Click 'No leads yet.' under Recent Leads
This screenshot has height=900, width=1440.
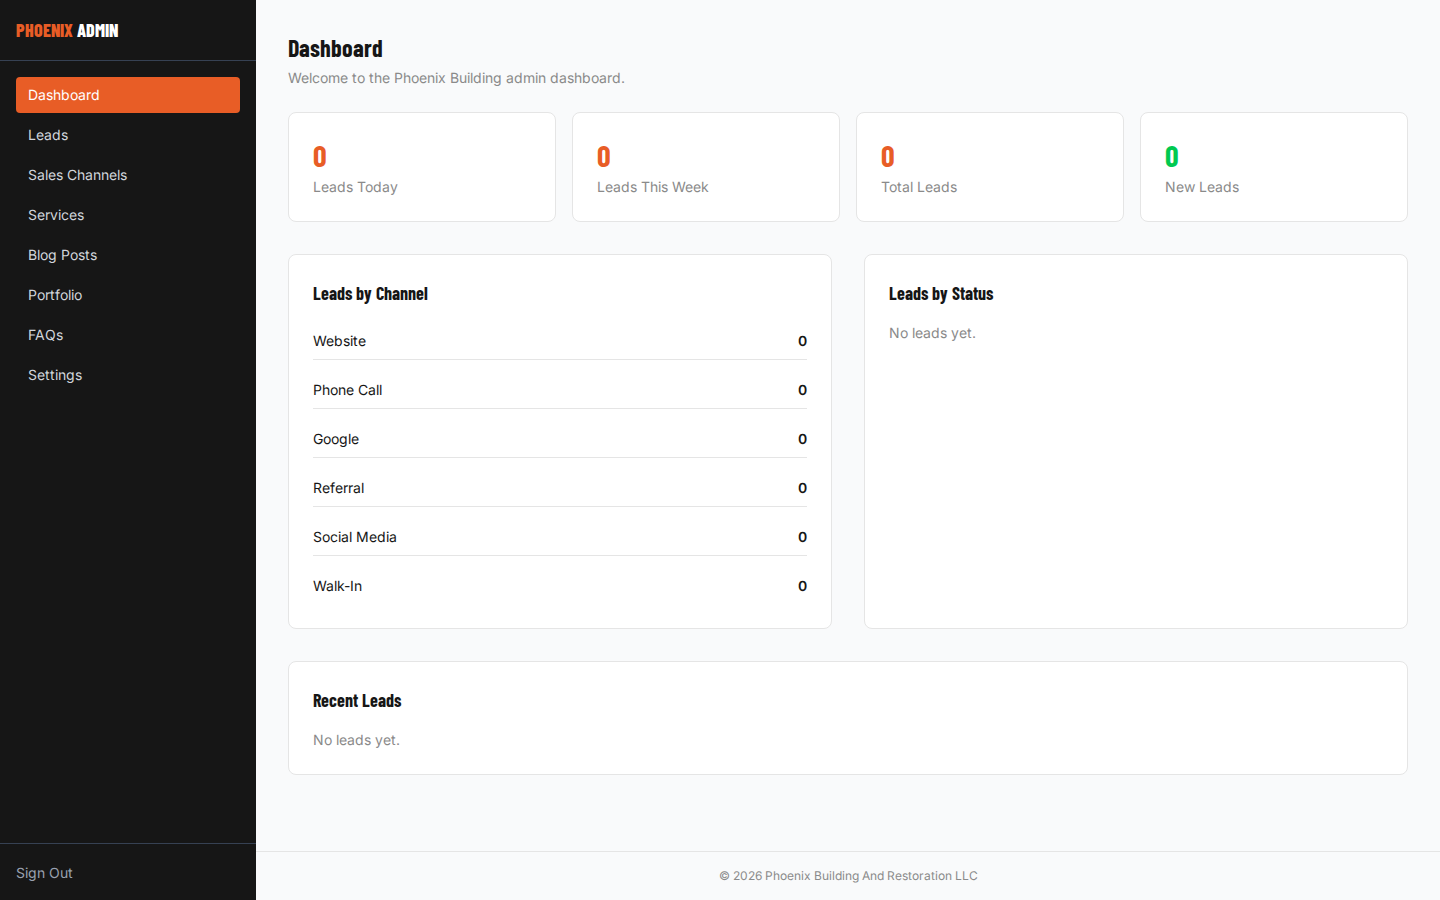click(x=356, y=740)
